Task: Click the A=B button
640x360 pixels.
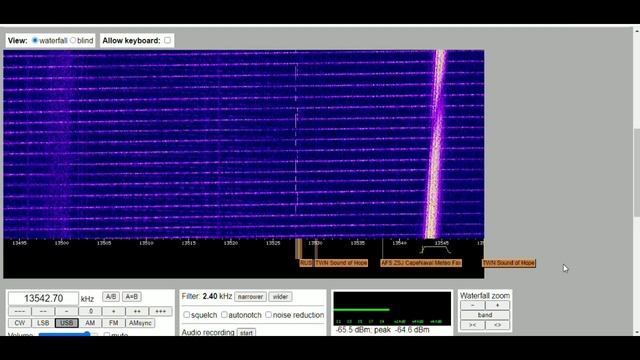Action: [x=131, y=297]
